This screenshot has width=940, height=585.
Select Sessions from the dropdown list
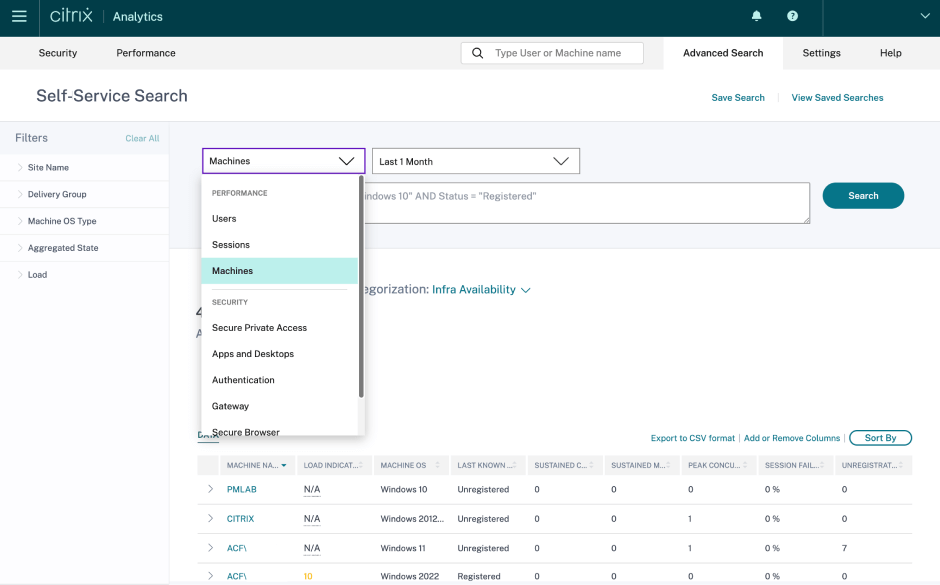231,245
